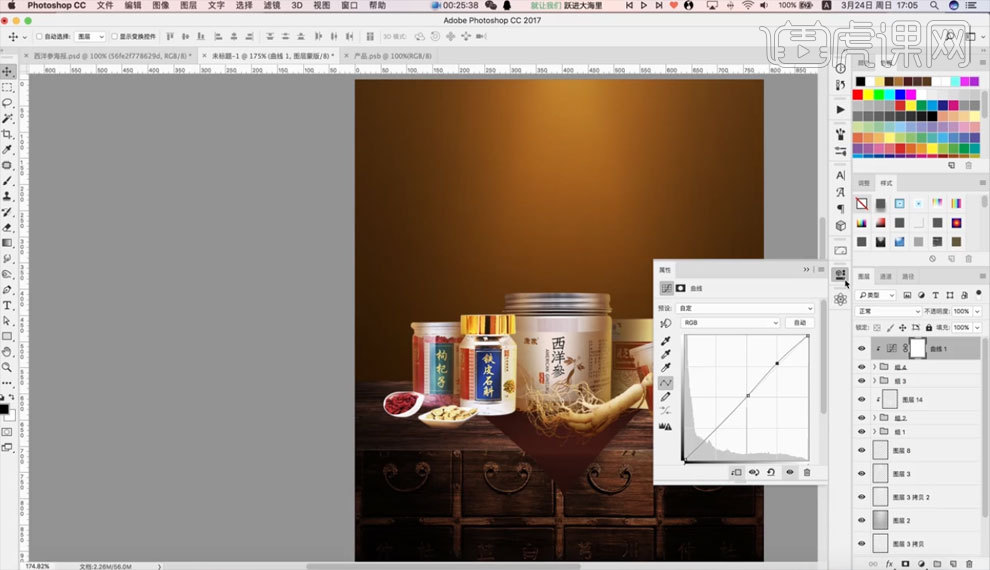990x570 pixels.
Task: Hide the 组 4 group
Action: coord(862,367)
